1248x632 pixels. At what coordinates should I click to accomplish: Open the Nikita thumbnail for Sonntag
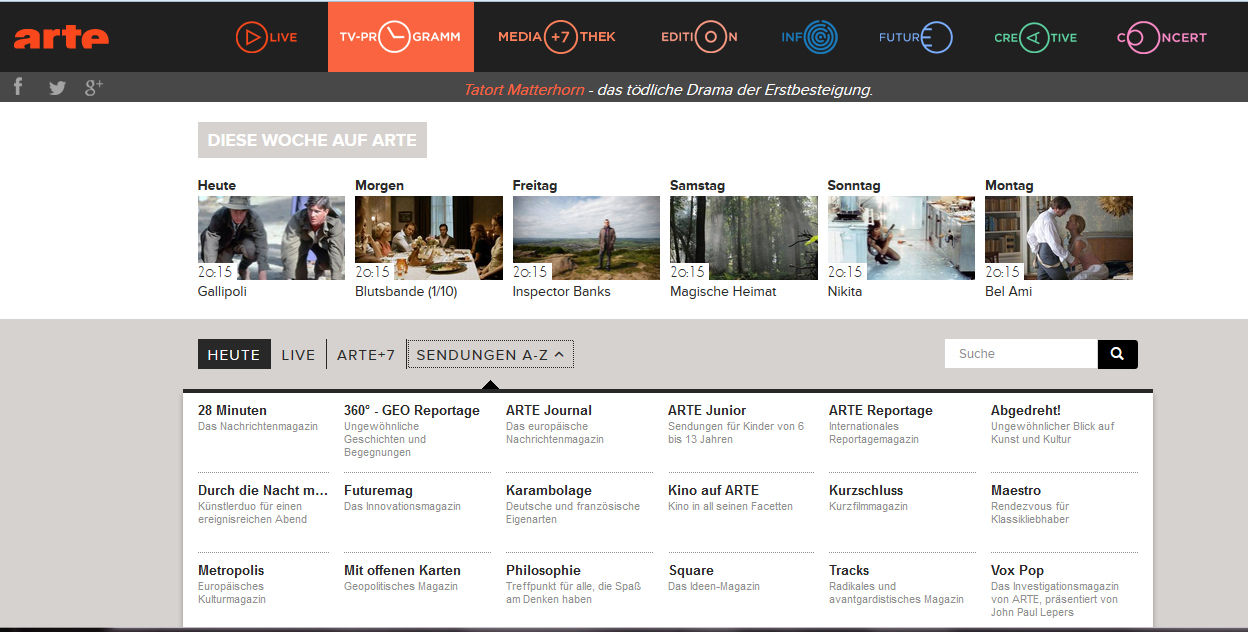[x=901, y=238]
